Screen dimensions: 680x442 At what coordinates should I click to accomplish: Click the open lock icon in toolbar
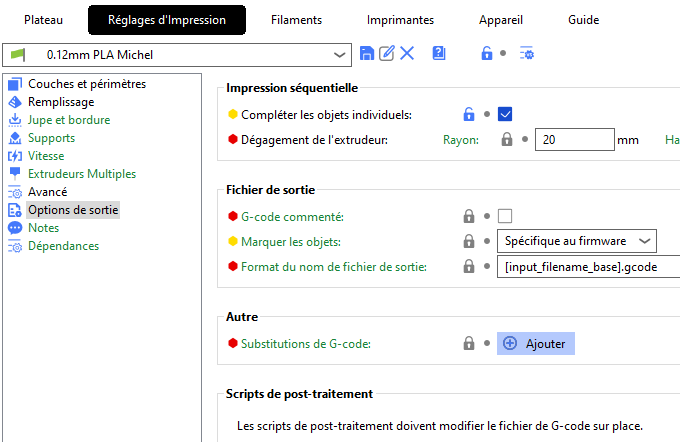click(x=487, y=53)
